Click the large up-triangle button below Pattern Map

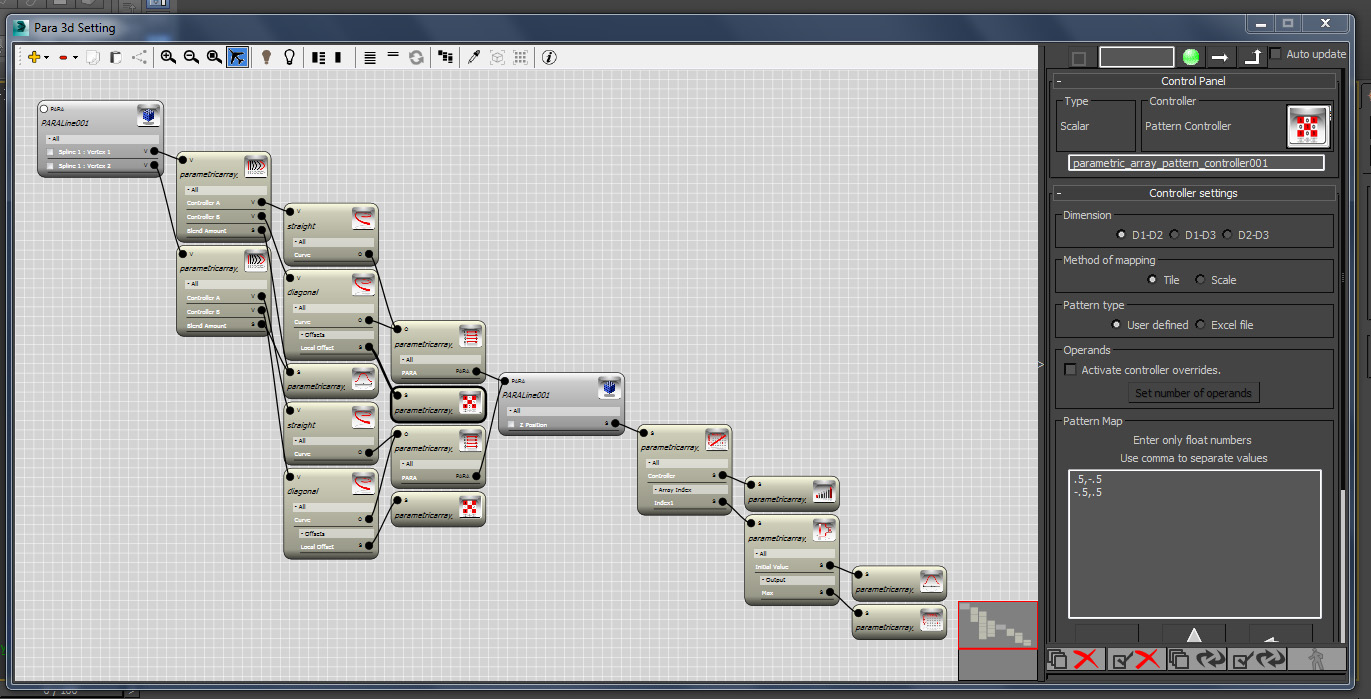click(x=1193, y=634)
